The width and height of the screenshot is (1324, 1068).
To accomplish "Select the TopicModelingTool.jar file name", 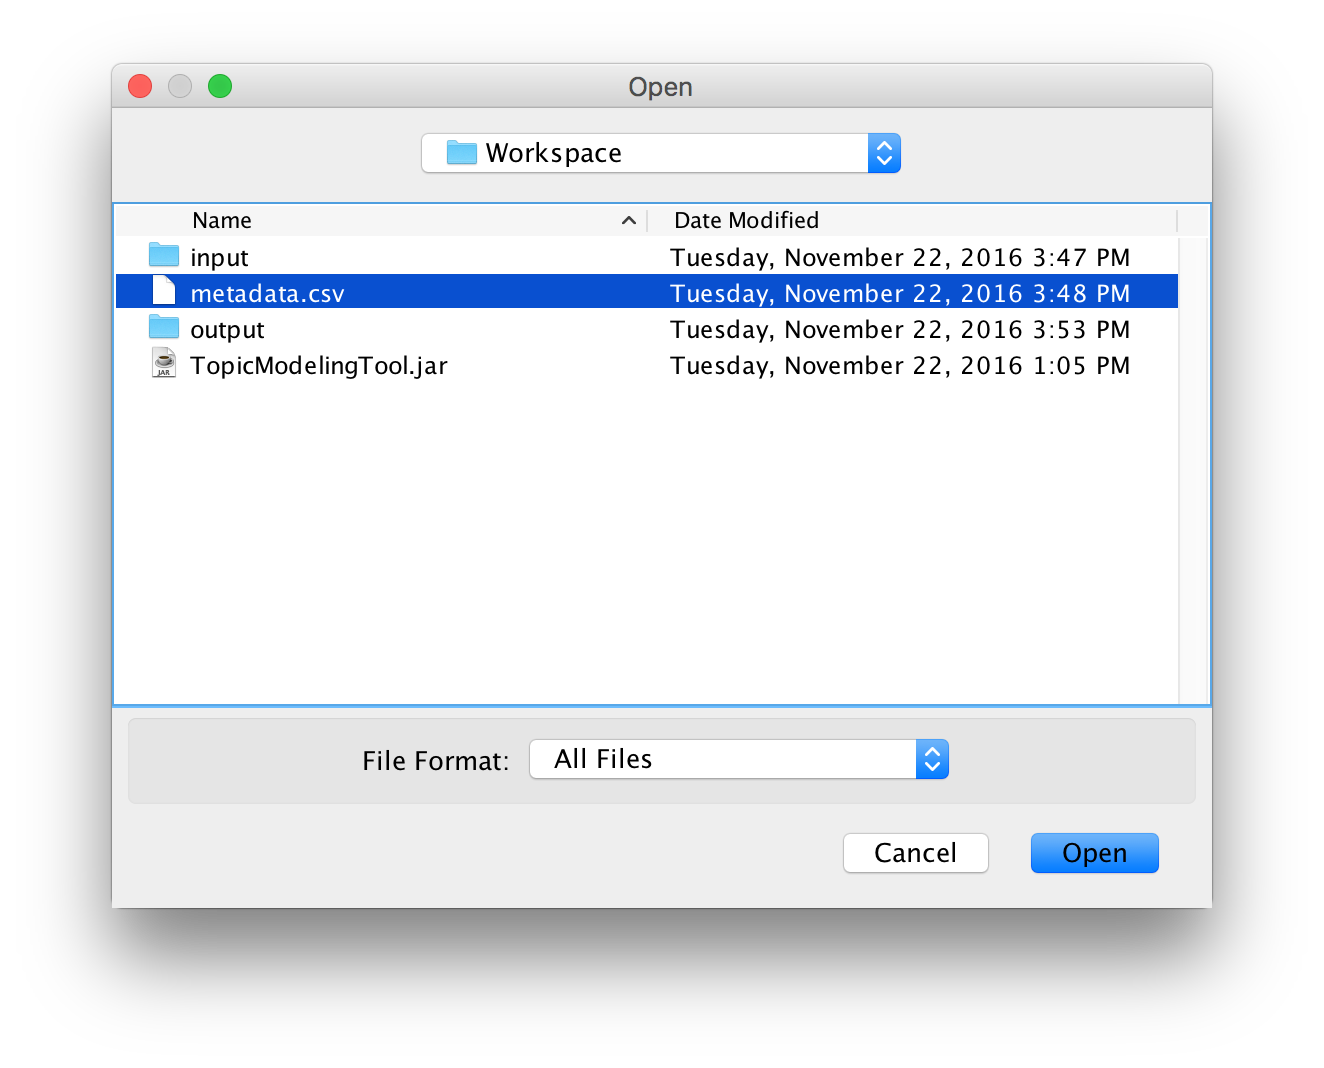I will coord(319,366).
